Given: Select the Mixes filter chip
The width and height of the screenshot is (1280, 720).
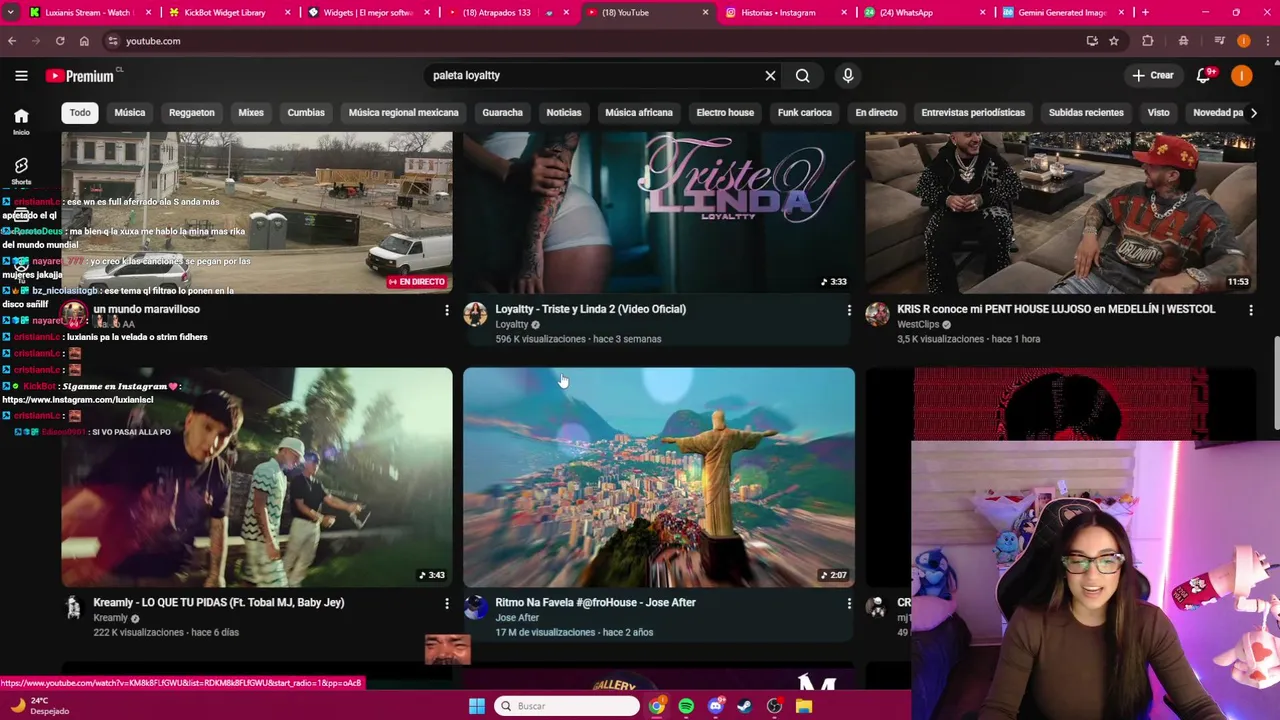Looking at the screenshot, I should [x=251, y=112].
